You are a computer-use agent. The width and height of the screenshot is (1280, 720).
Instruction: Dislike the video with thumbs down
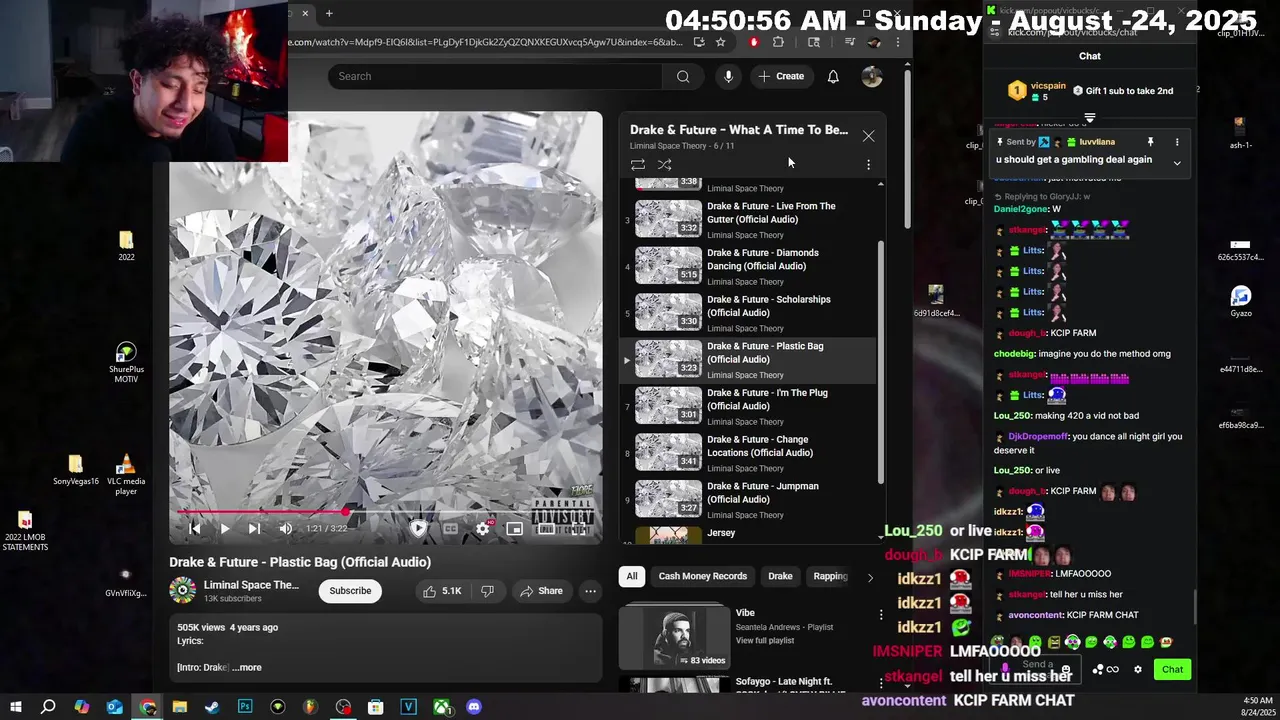pos(487,591)
